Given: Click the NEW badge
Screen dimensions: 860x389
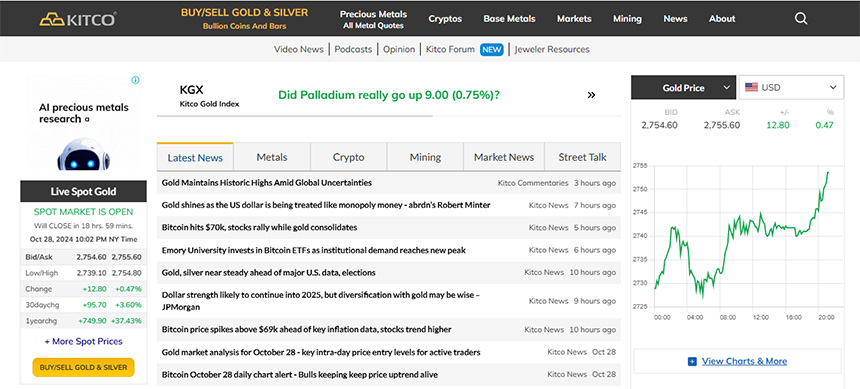Looking at the screenshot, I should click(491, 50).
